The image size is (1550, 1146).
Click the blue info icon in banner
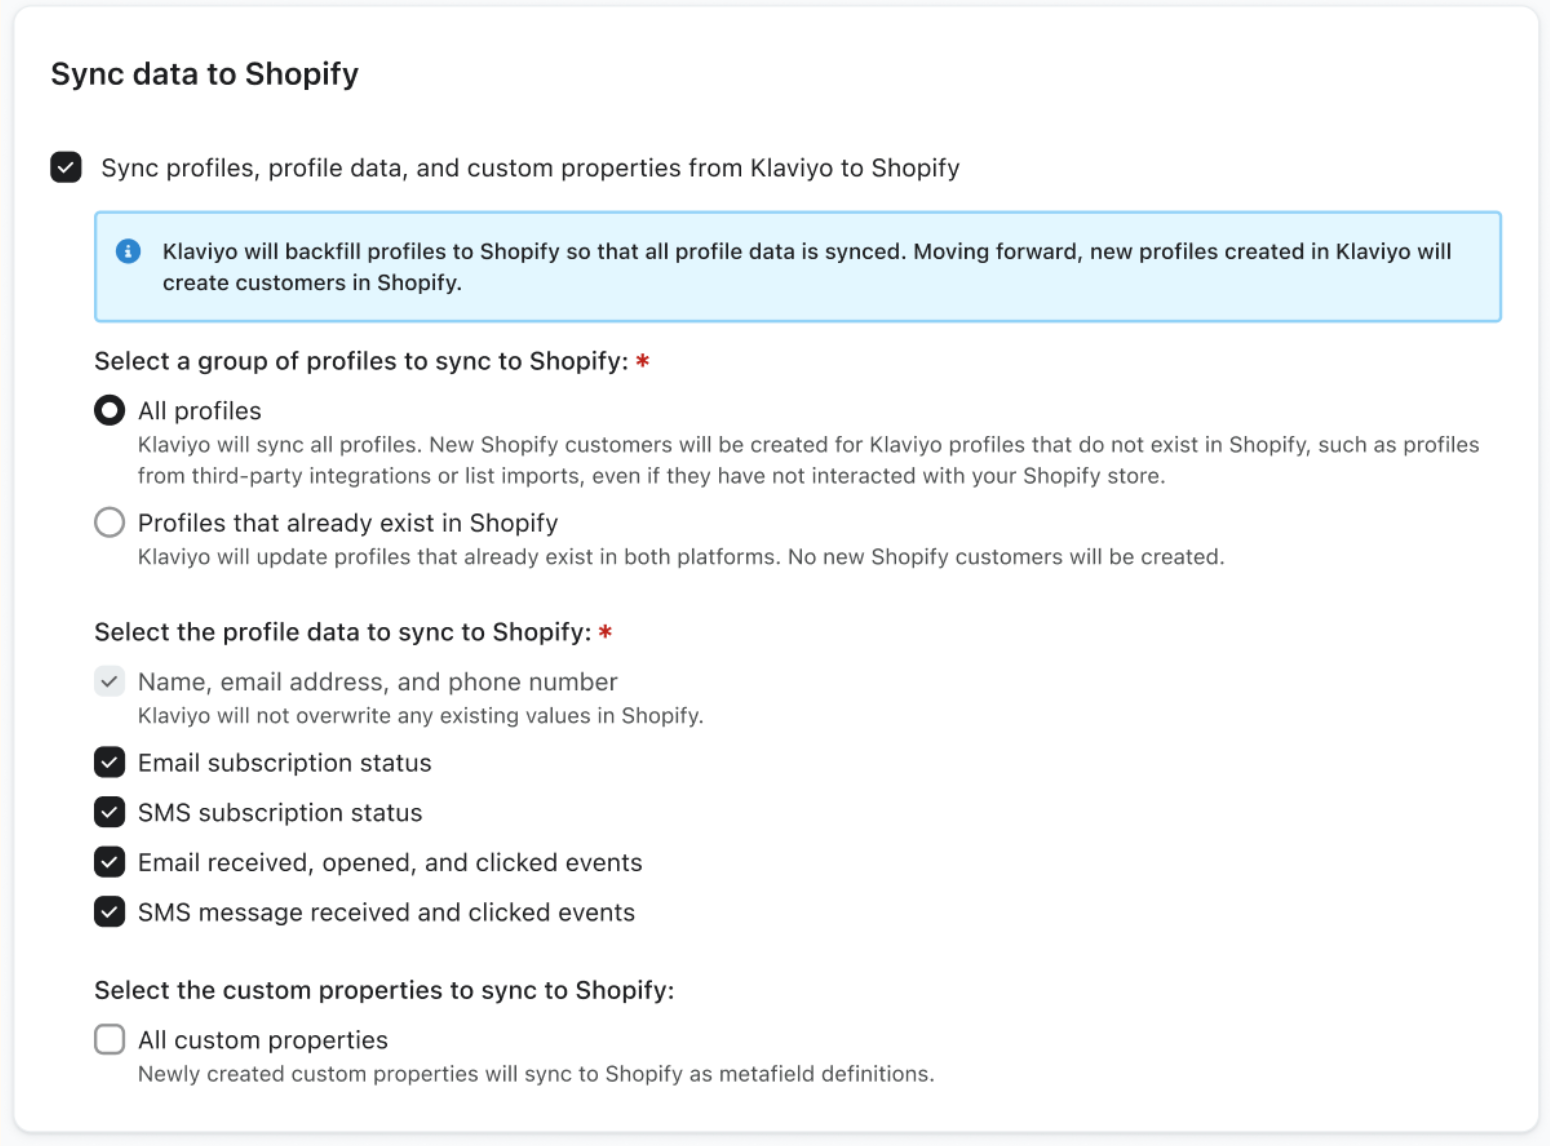click(128, 251)
